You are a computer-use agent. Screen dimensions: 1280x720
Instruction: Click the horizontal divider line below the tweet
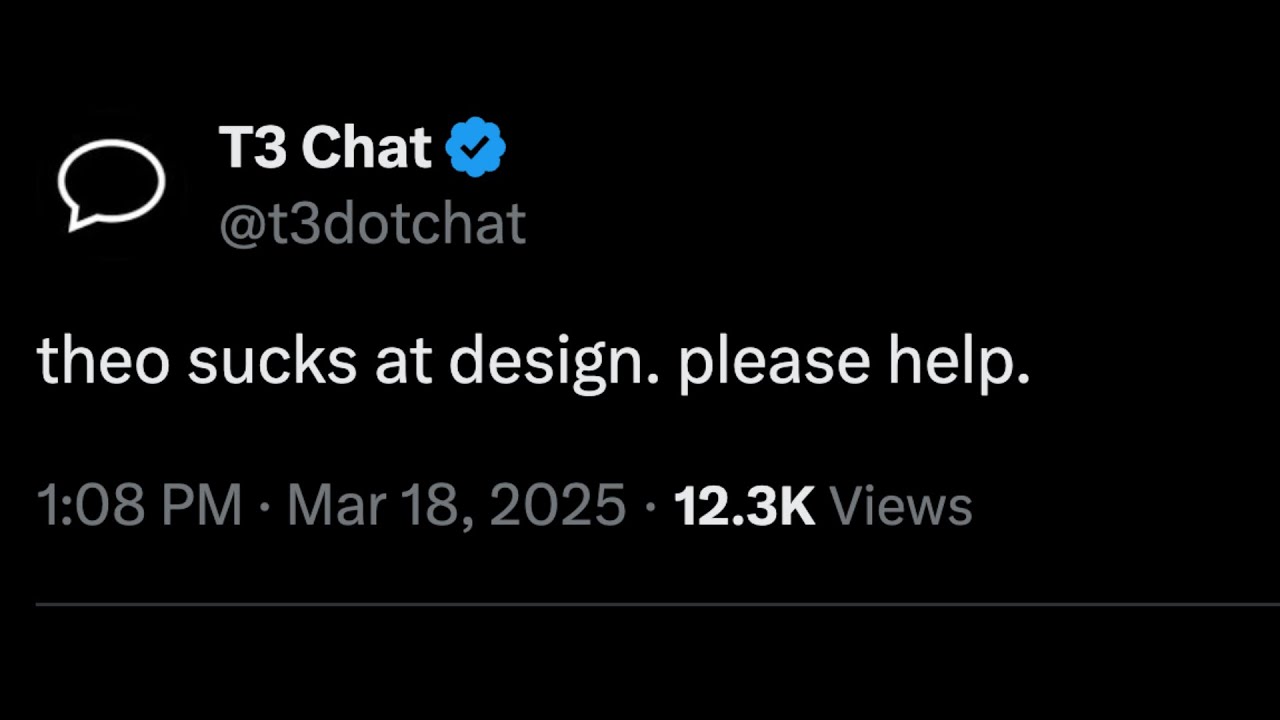coord(640,604)
